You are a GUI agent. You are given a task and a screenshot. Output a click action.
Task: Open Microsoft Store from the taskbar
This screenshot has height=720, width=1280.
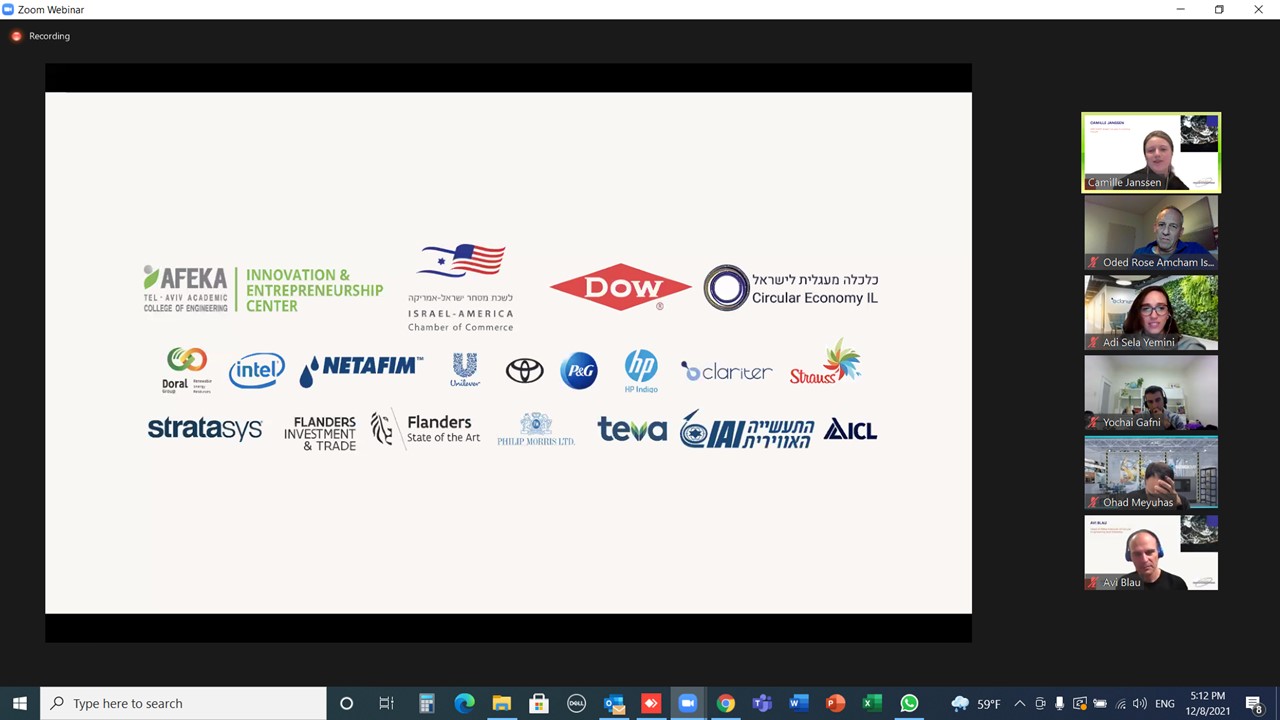(538, 703)
